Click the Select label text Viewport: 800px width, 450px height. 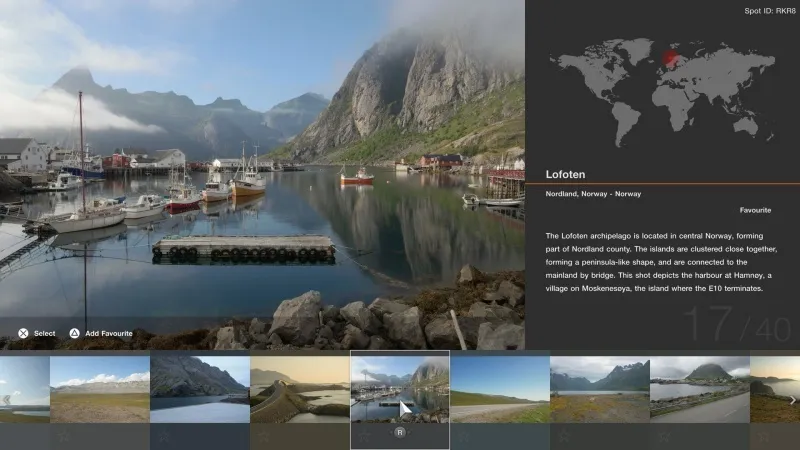(x=45, y=333)
